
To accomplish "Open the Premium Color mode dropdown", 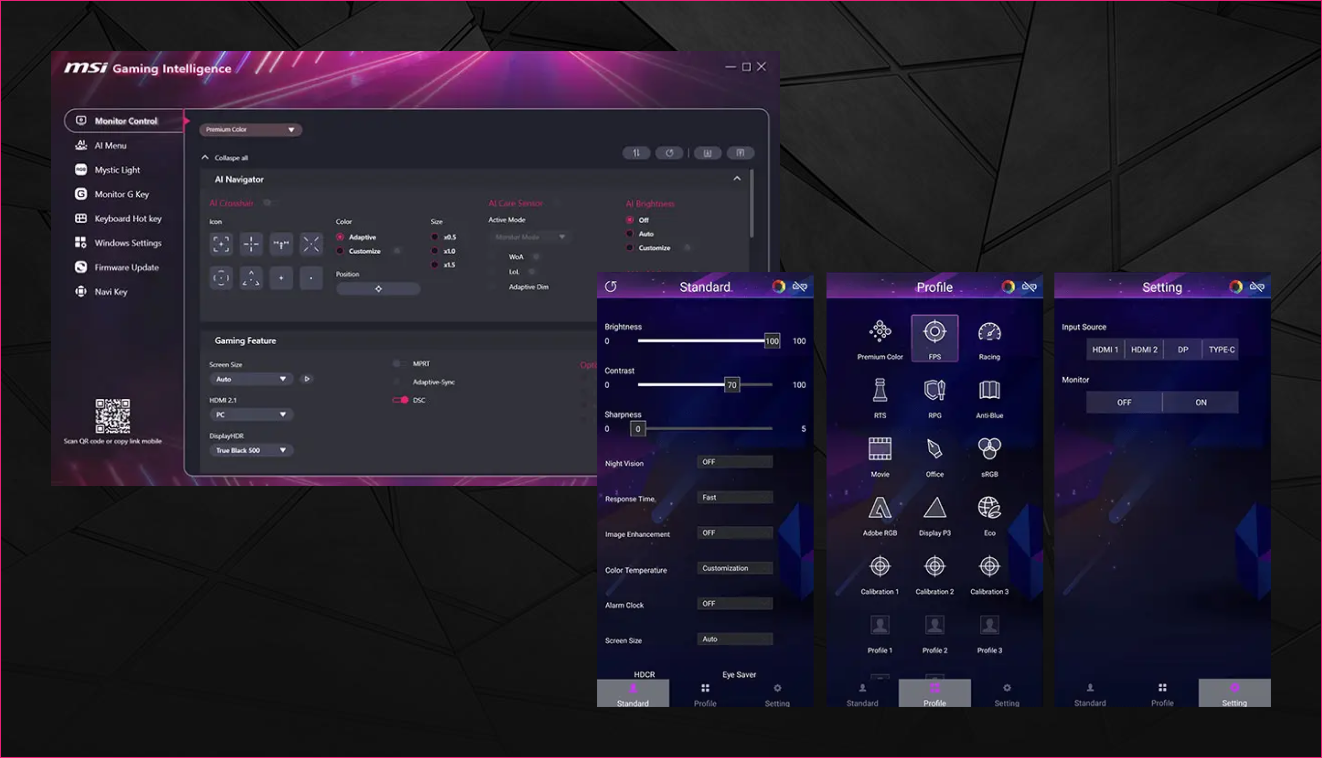I will point(250,129).
